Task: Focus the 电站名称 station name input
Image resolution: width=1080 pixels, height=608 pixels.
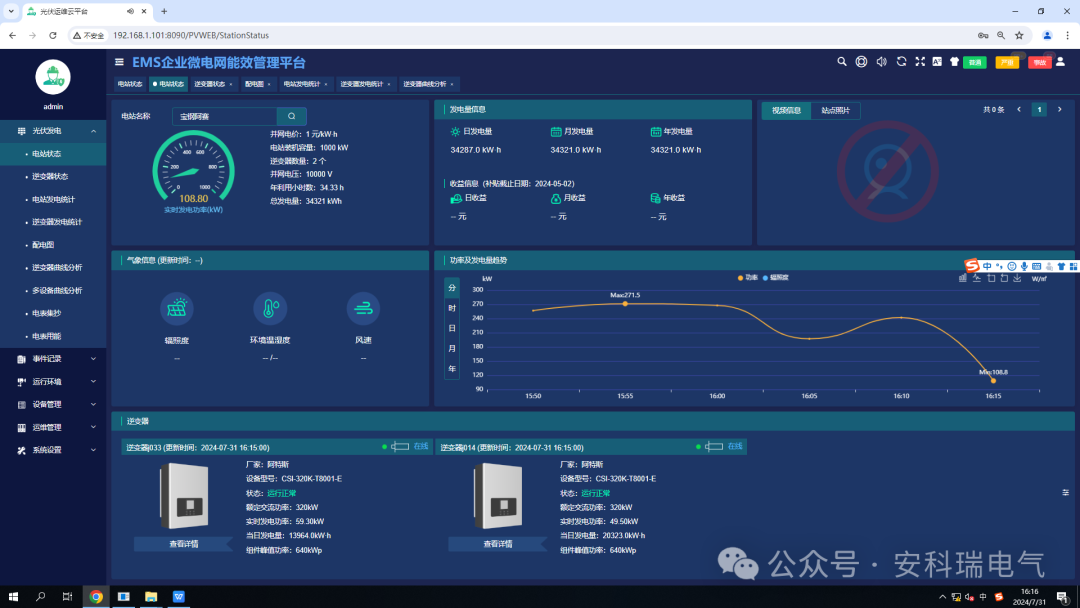Action: coord(225,116)
